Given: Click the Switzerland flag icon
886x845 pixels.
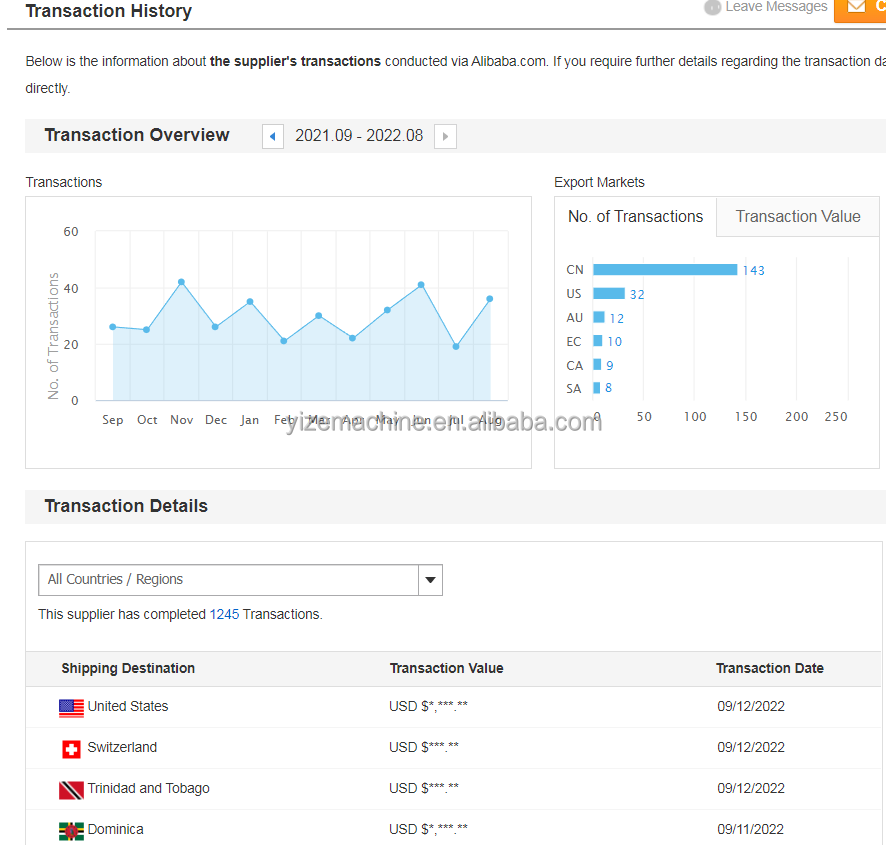Looking at the screenshot, I should click(71, 749).
